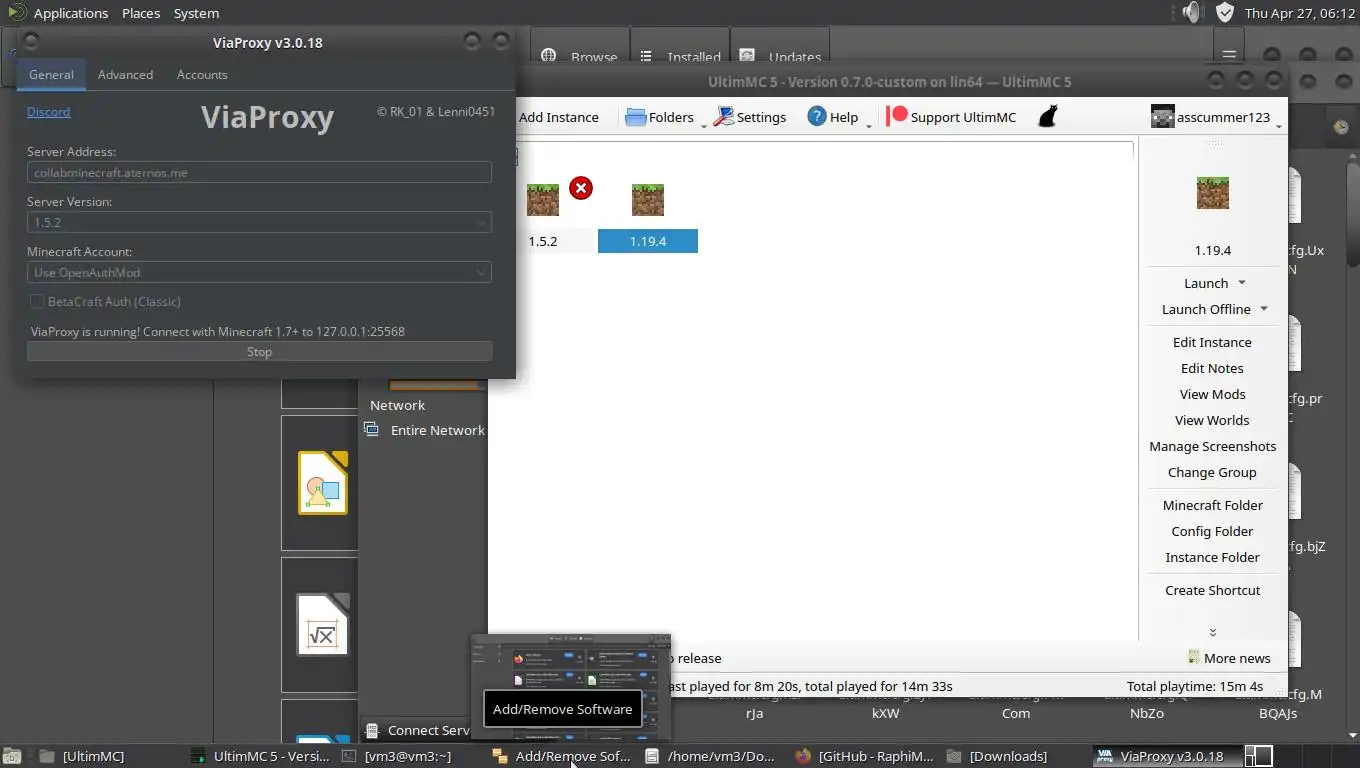This screenshot has height=768, width=1360.
Task: Click Edit Notes in the sidebar
Action: point(1212,368)
